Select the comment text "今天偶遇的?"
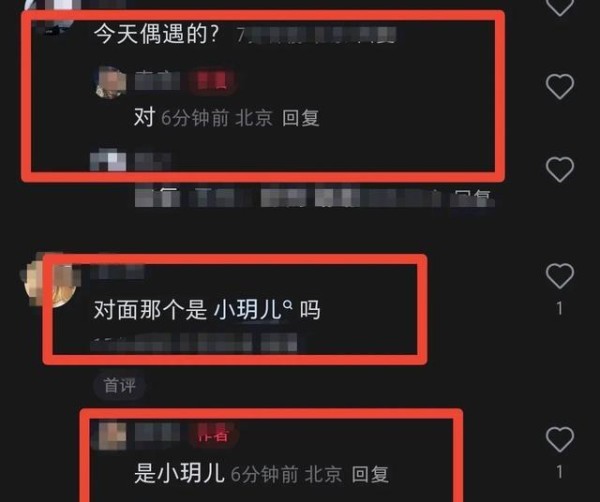The image size is (600, 502). (157, 34)
